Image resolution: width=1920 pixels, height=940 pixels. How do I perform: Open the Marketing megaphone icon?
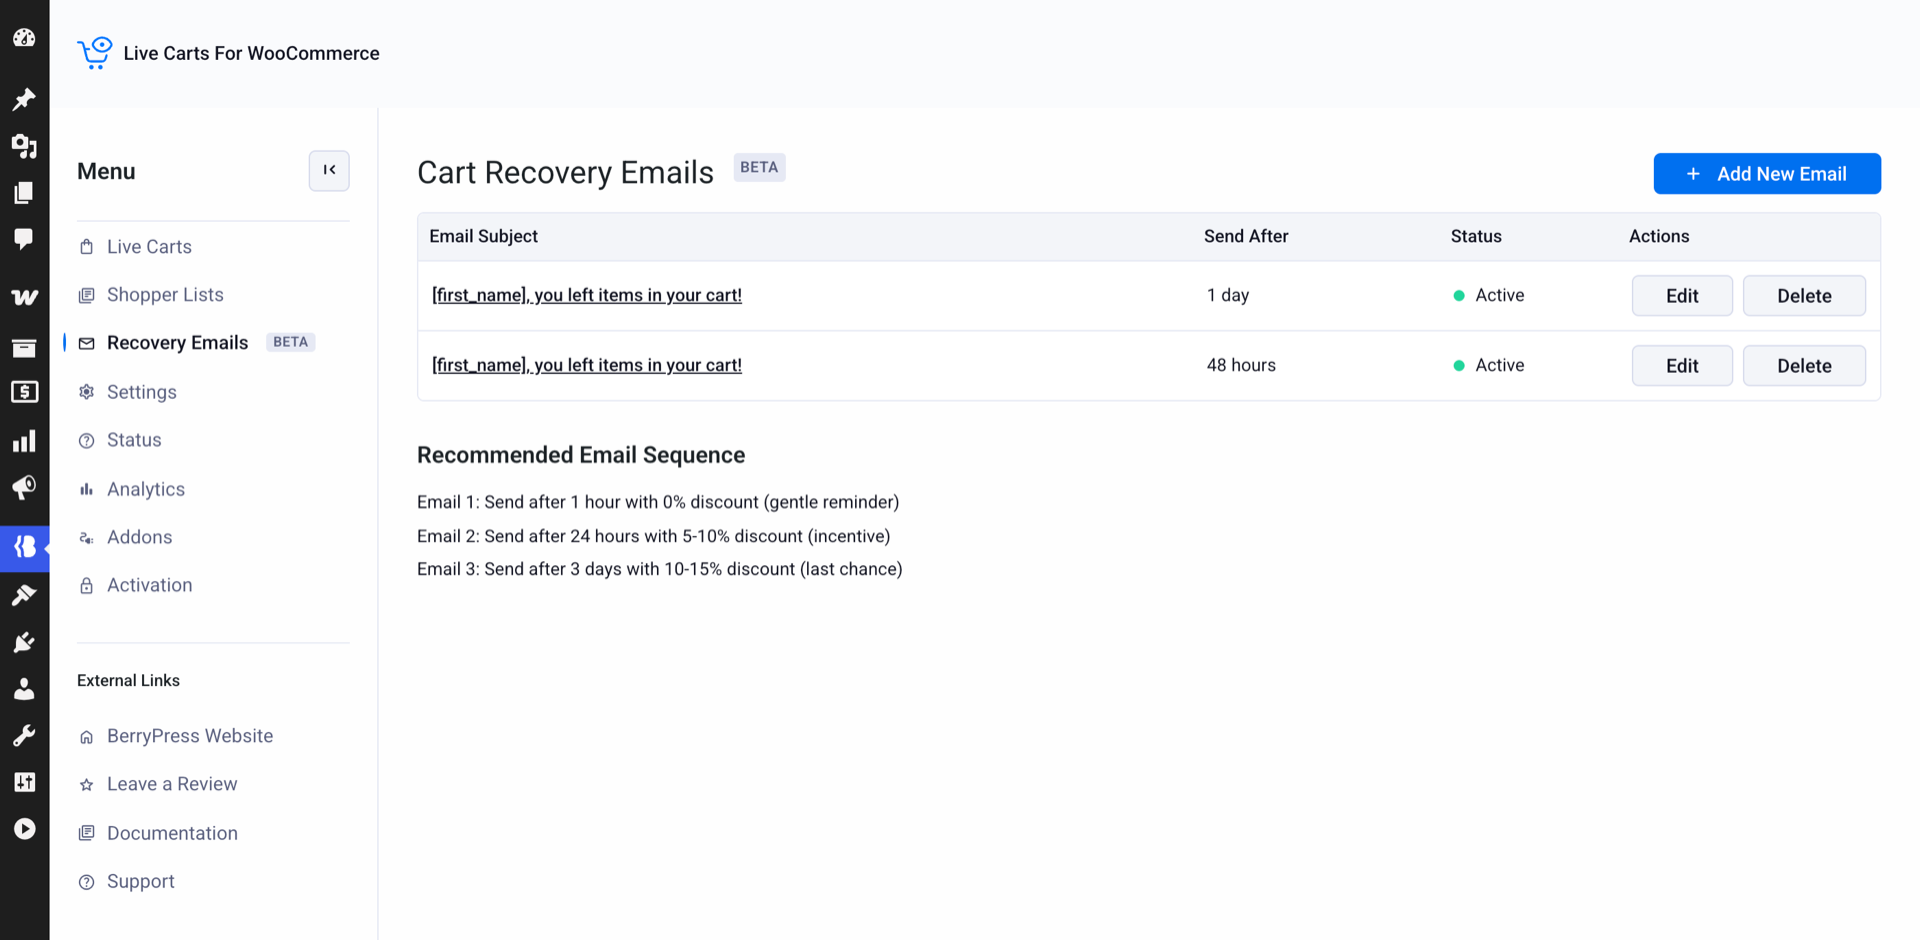[x=24, y=488]
